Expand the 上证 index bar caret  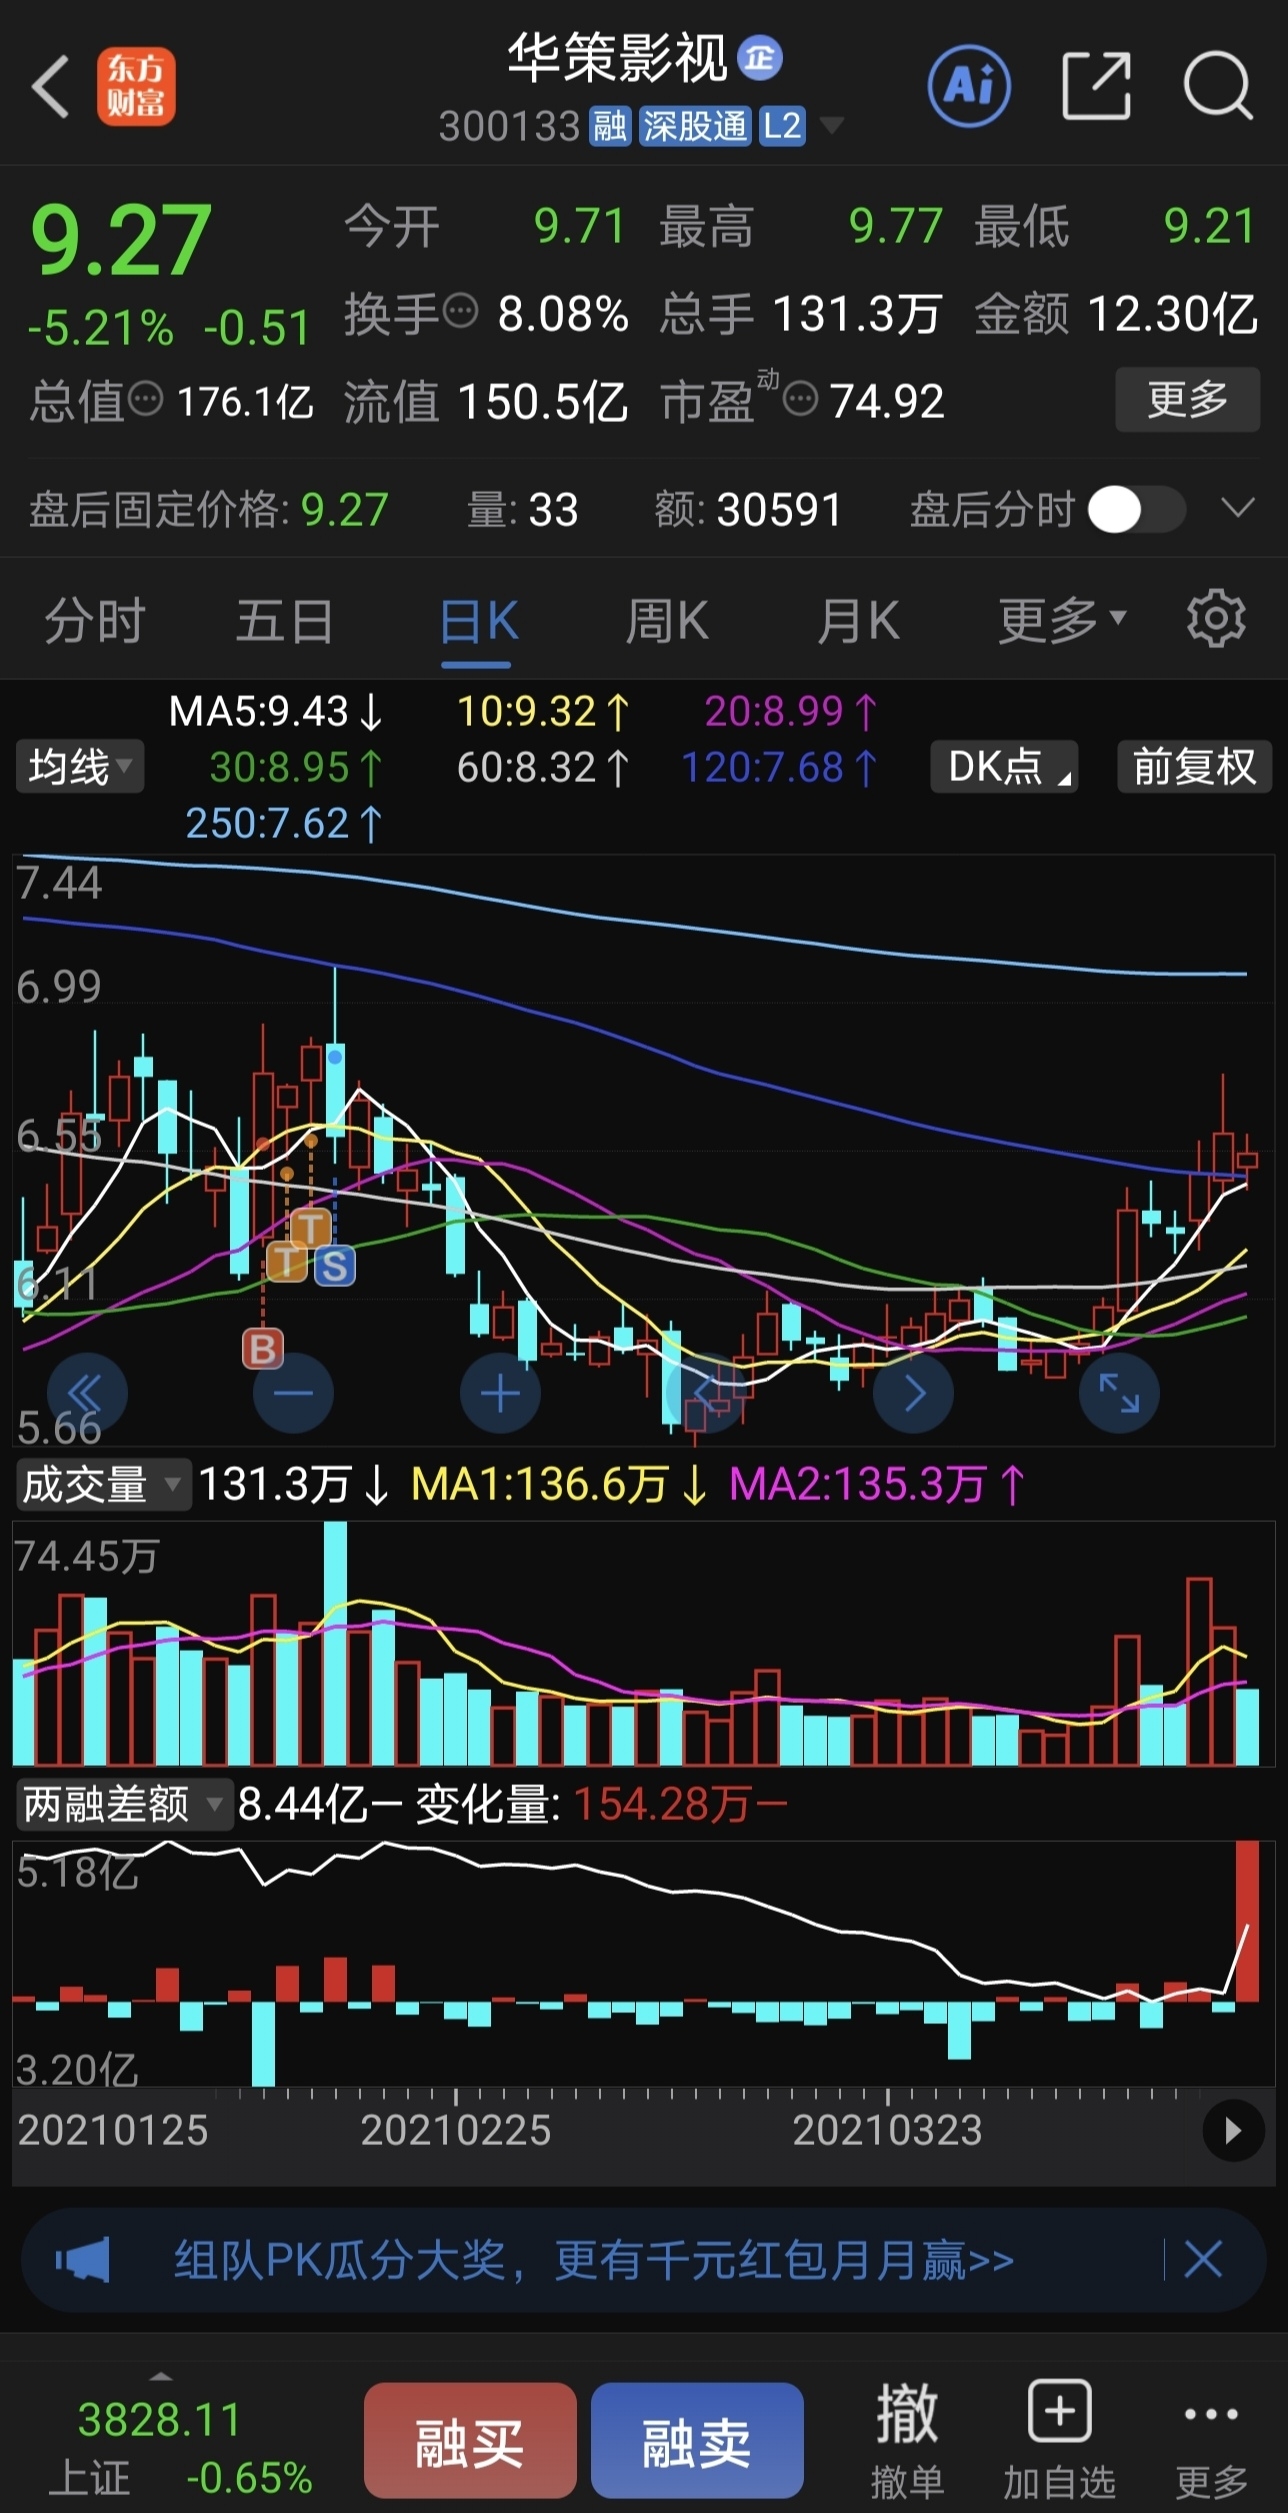pyautogui.click(x=160, y=2375)
